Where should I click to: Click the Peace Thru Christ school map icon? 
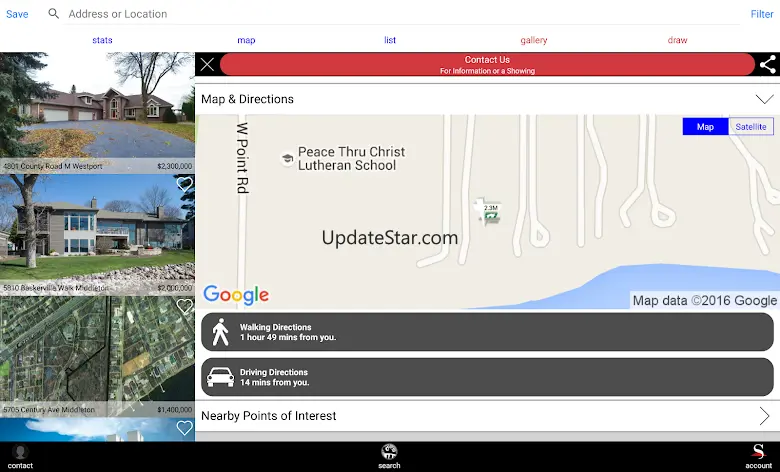click(287, 159)
